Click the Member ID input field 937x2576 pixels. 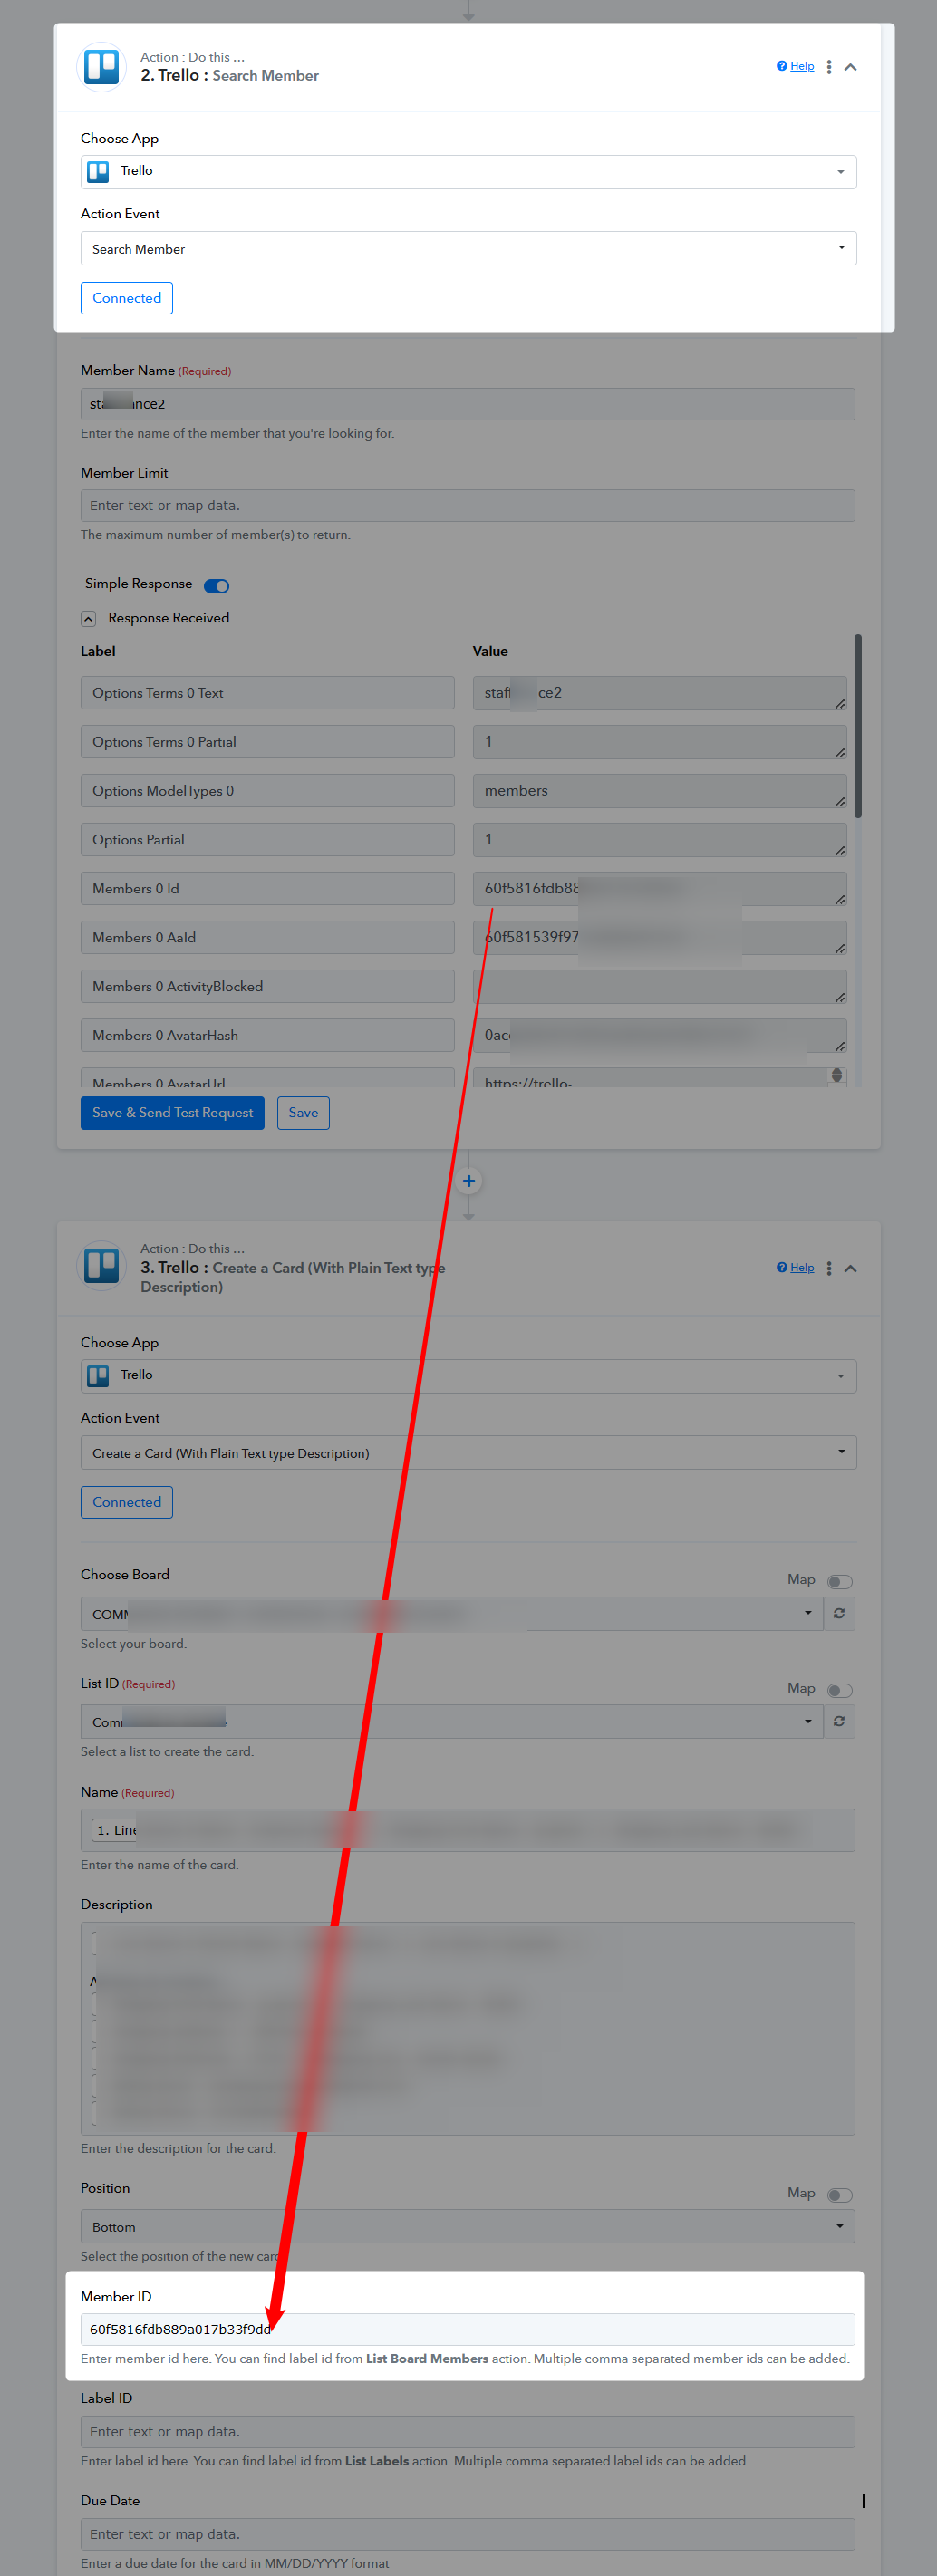(468, 2329)
